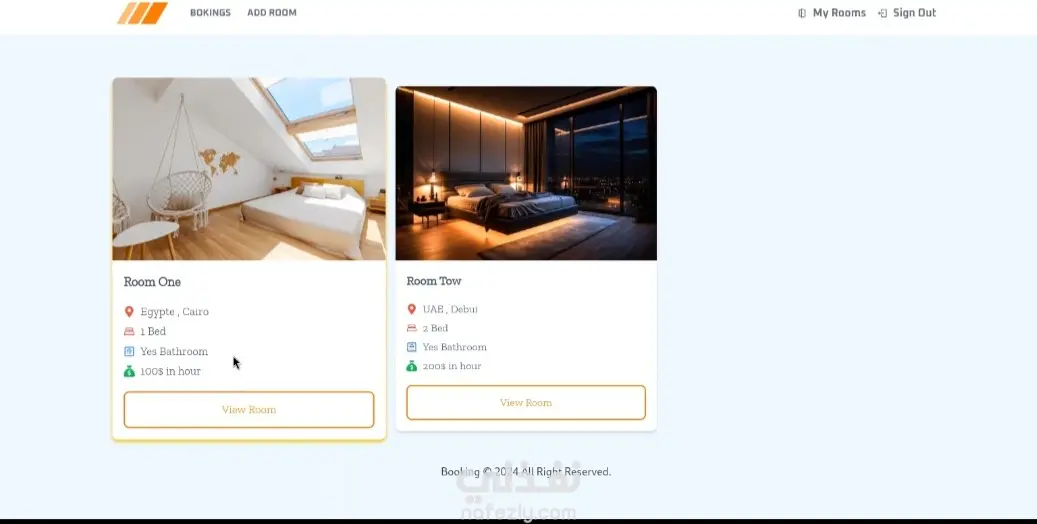
Task: Click Room Tow's bed icon
Action: (x=411, y=328)
